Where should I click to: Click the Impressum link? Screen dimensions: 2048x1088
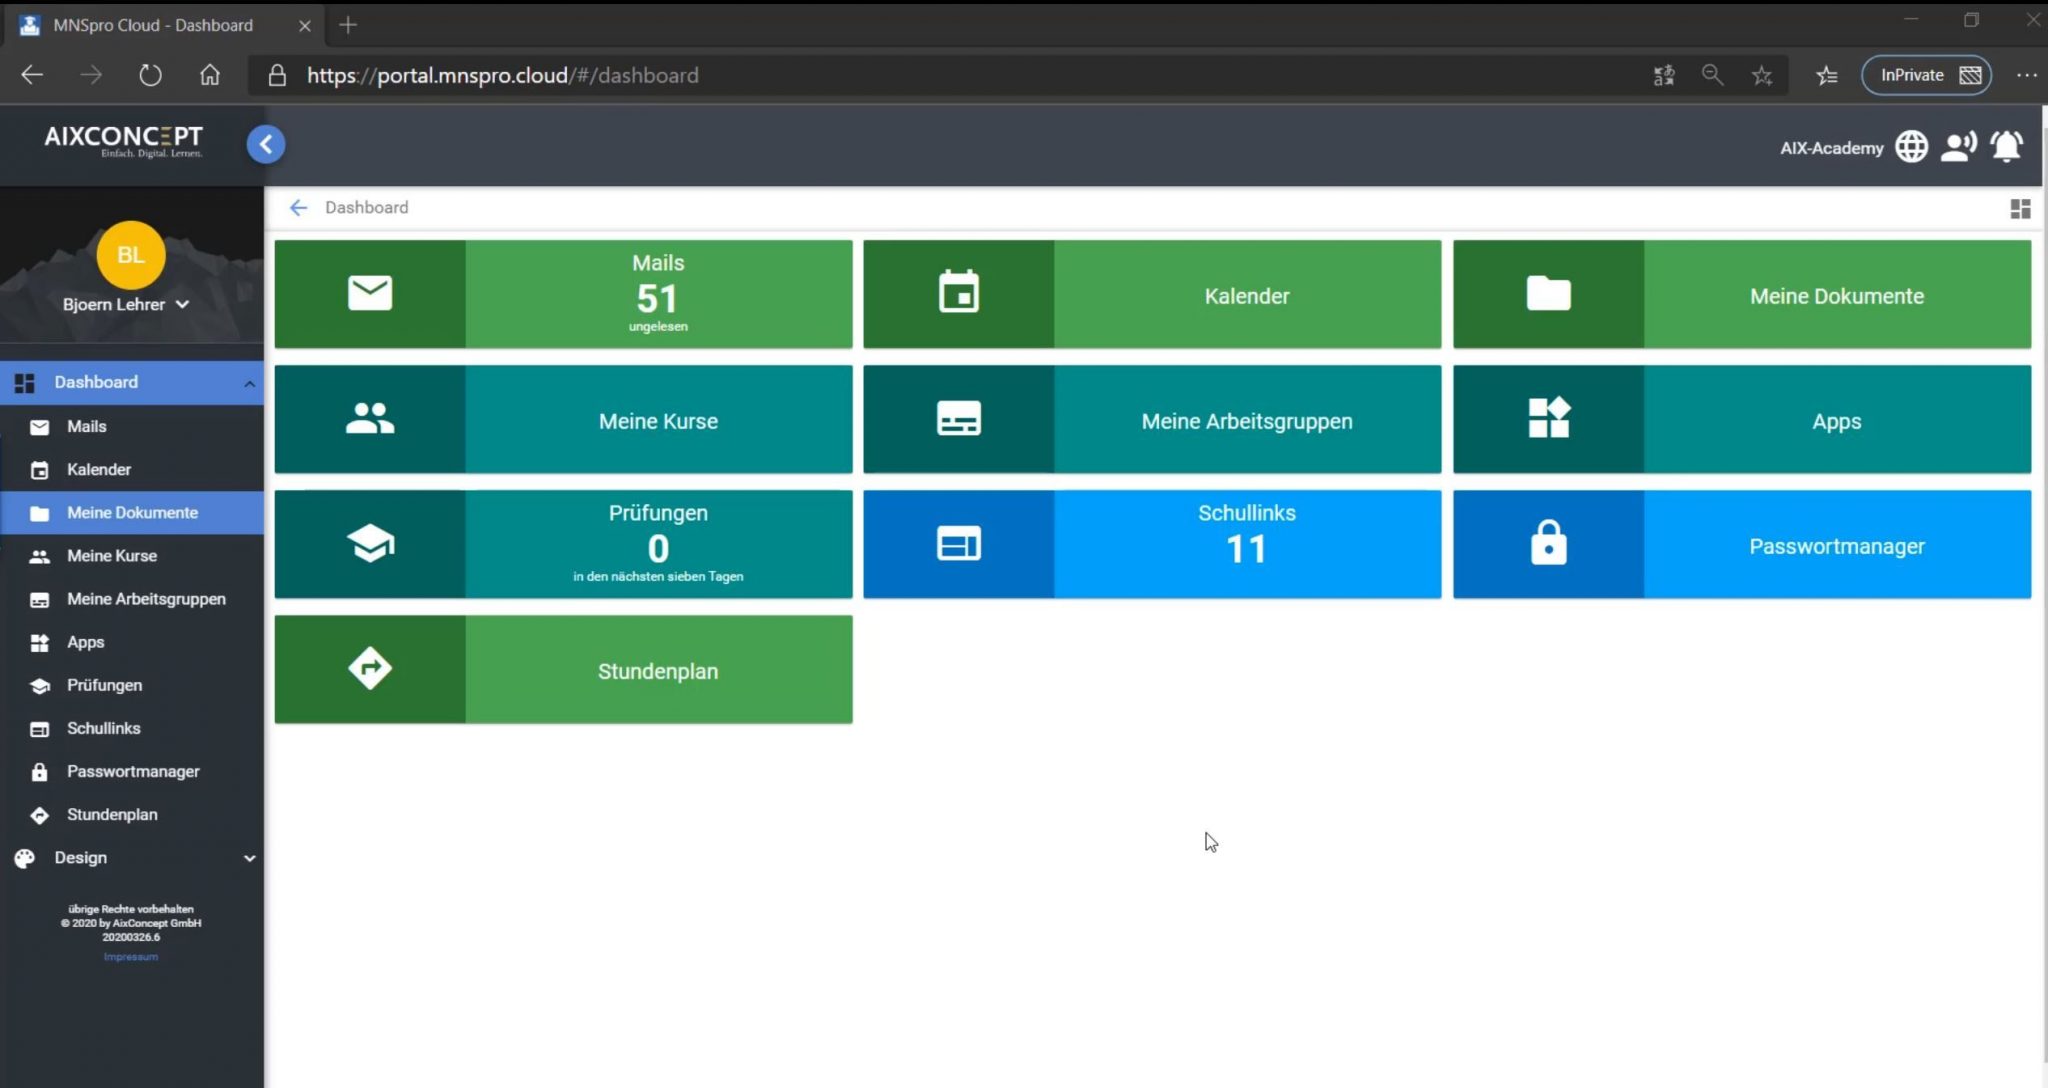131,956
